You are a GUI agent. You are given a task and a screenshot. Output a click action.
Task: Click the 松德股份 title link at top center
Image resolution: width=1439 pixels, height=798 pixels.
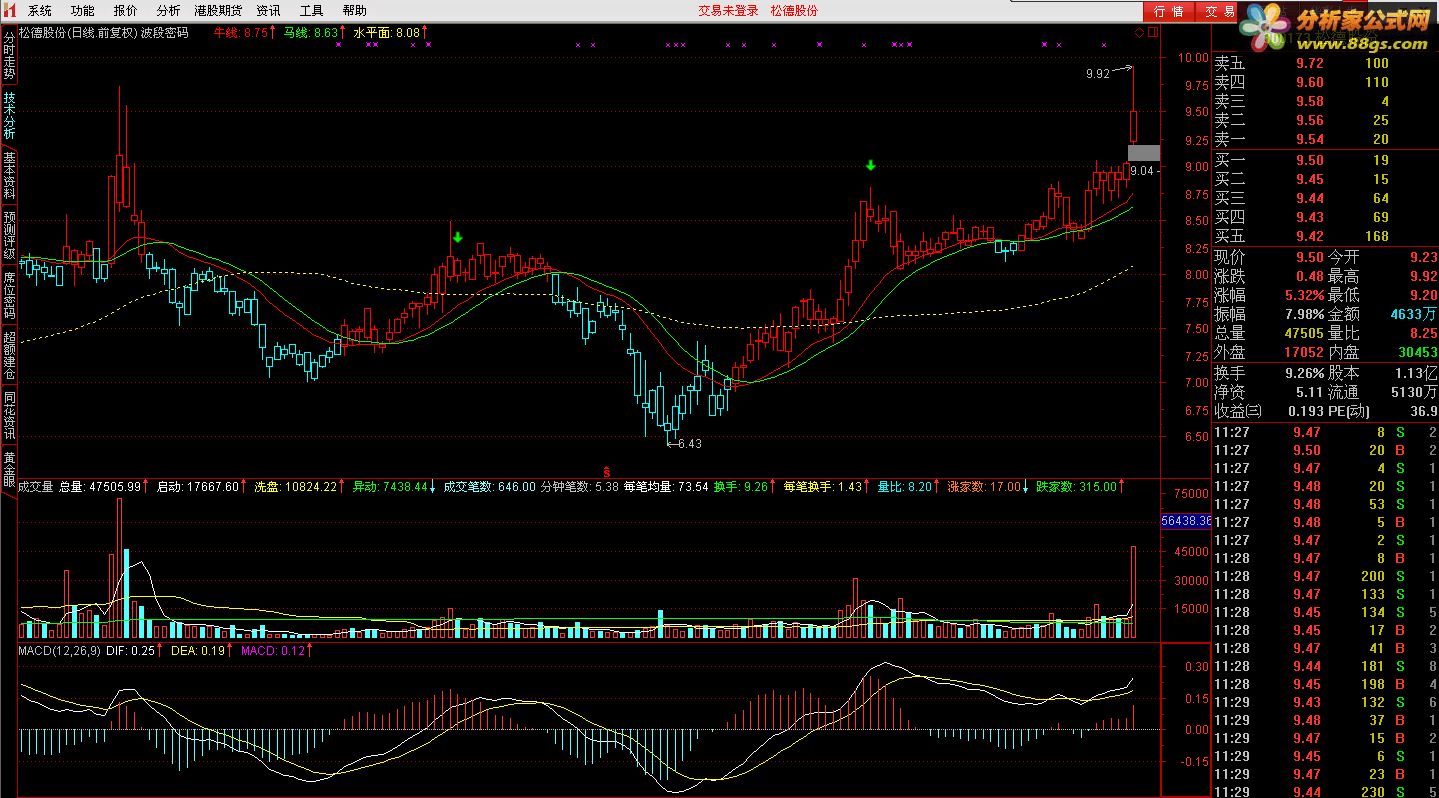tap(794, 11)
